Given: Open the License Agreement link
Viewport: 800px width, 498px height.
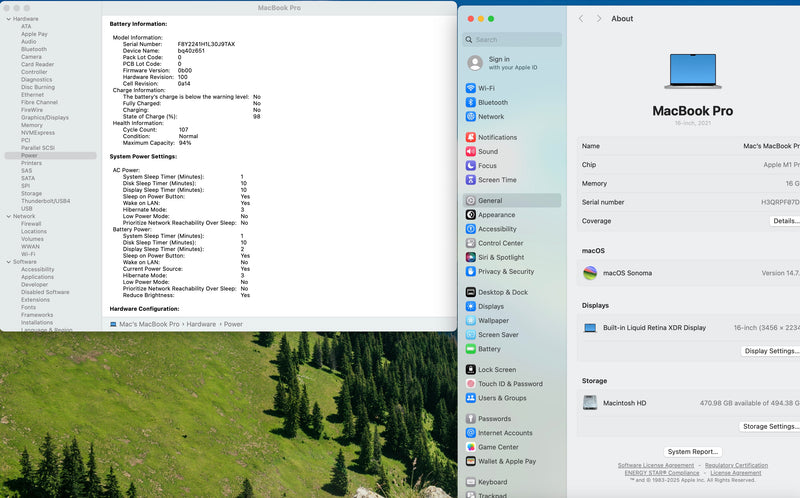Looking at the screenshot, I should tap(736, 473).
